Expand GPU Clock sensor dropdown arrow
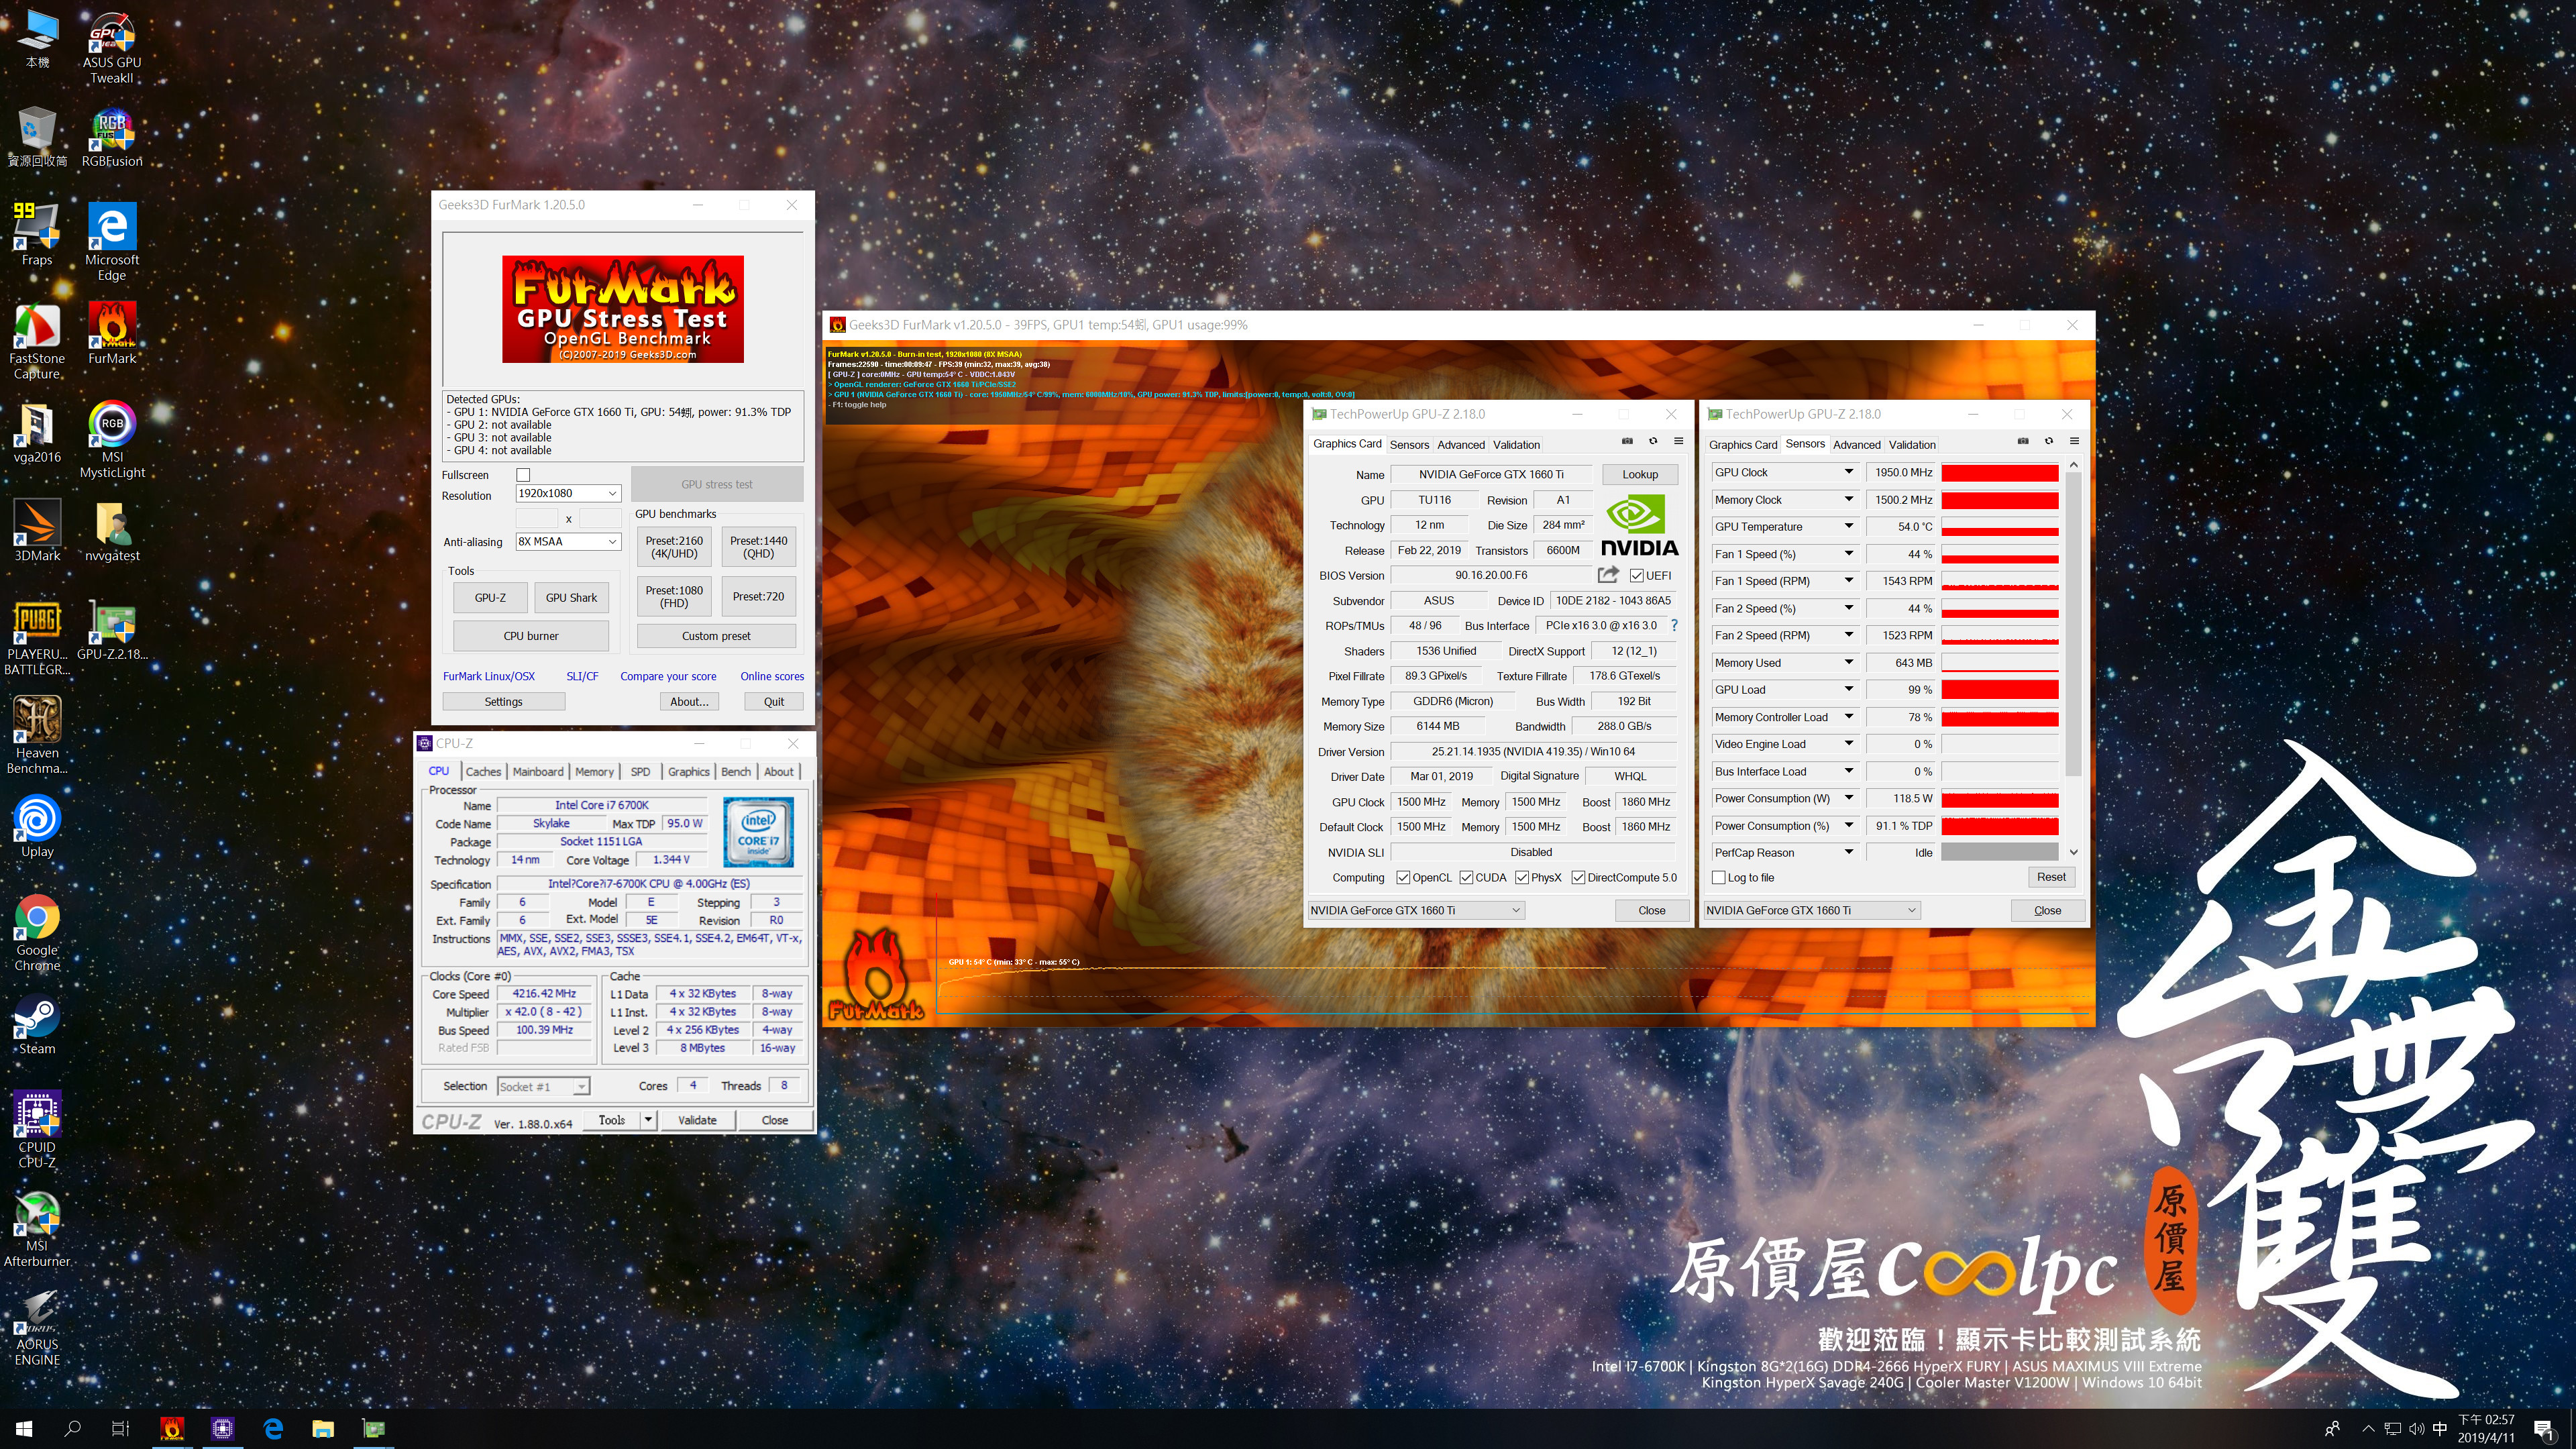 1849,472
